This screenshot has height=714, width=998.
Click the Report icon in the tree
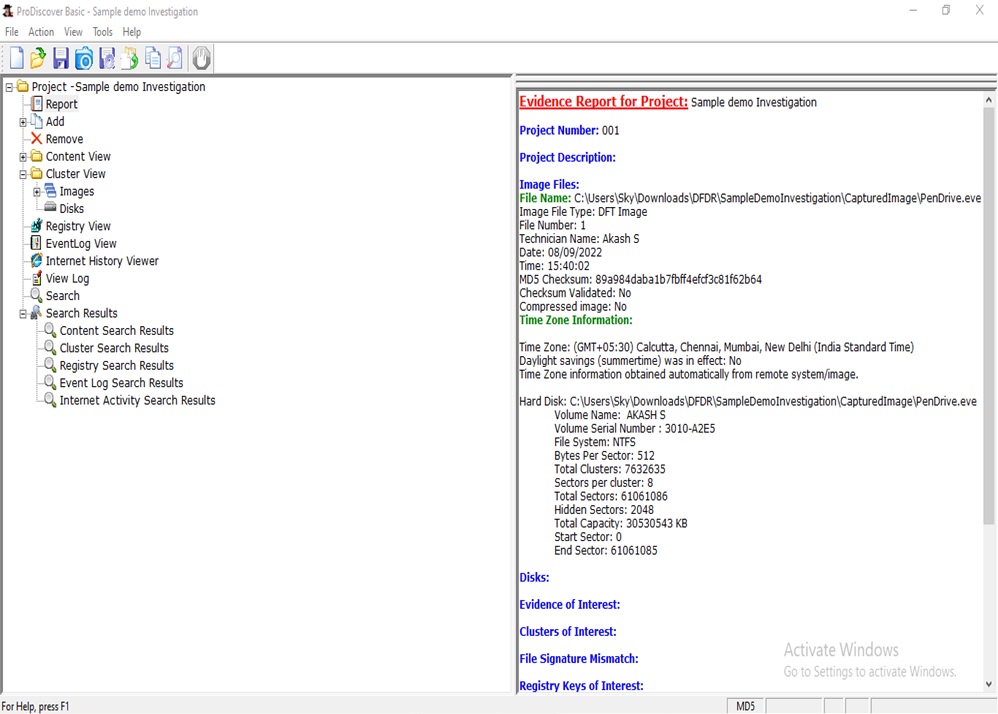click(37, 104)
